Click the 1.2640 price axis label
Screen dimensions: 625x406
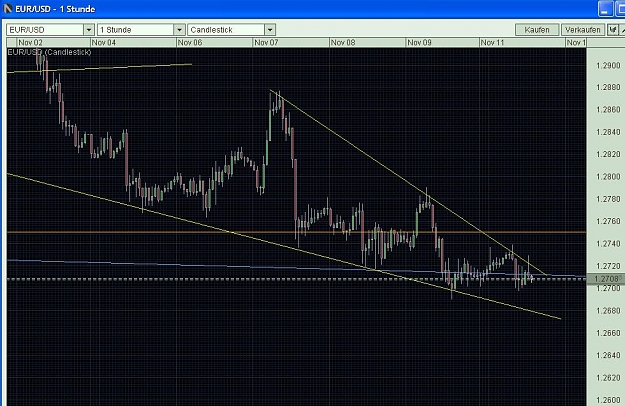tap(608, 355)
